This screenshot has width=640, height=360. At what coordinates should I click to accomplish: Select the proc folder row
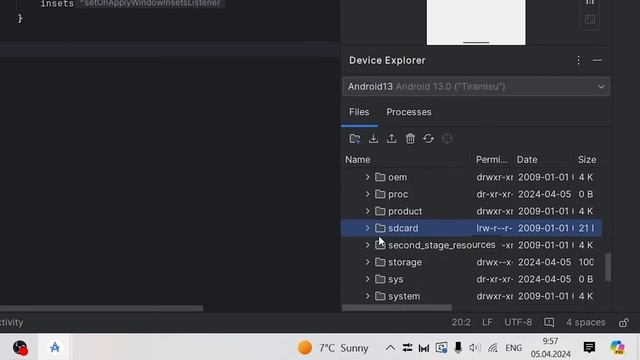[x=471, y=194]
